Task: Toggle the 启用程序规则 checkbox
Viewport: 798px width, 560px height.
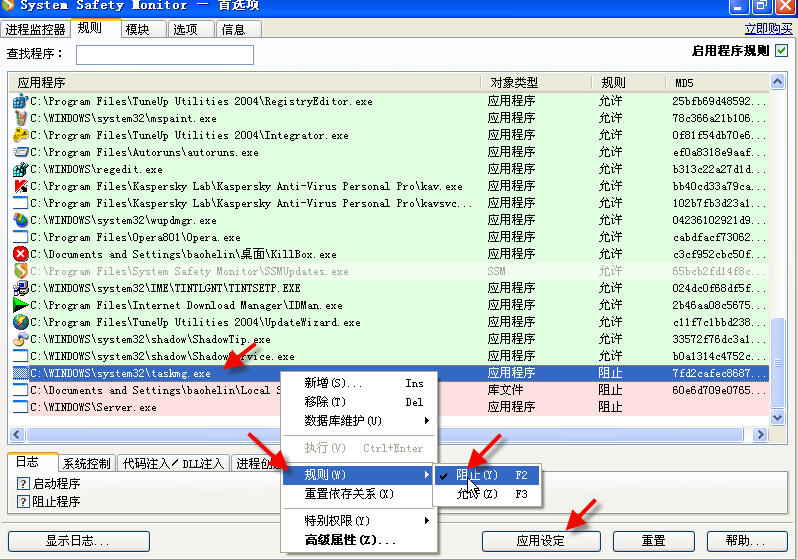Action: click(x=782, y=50)
